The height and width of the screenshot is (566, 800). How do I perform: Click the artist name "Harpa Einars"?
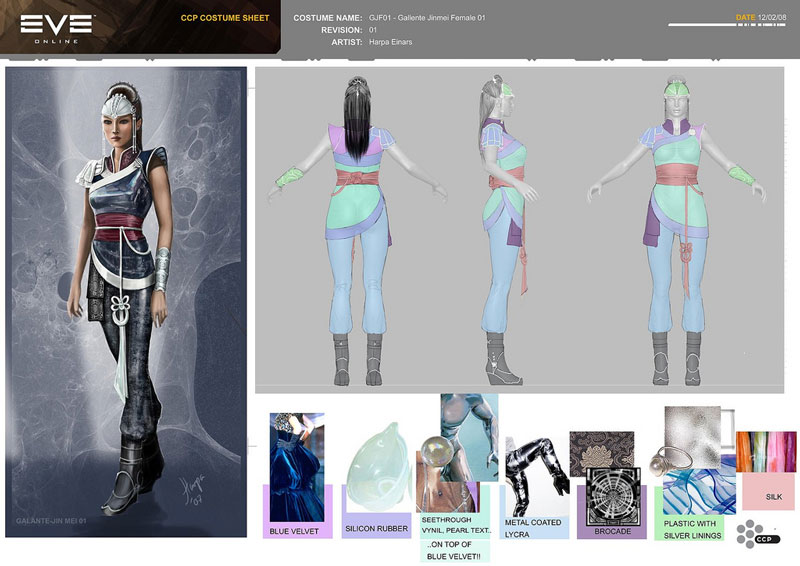tap(390, 42)
